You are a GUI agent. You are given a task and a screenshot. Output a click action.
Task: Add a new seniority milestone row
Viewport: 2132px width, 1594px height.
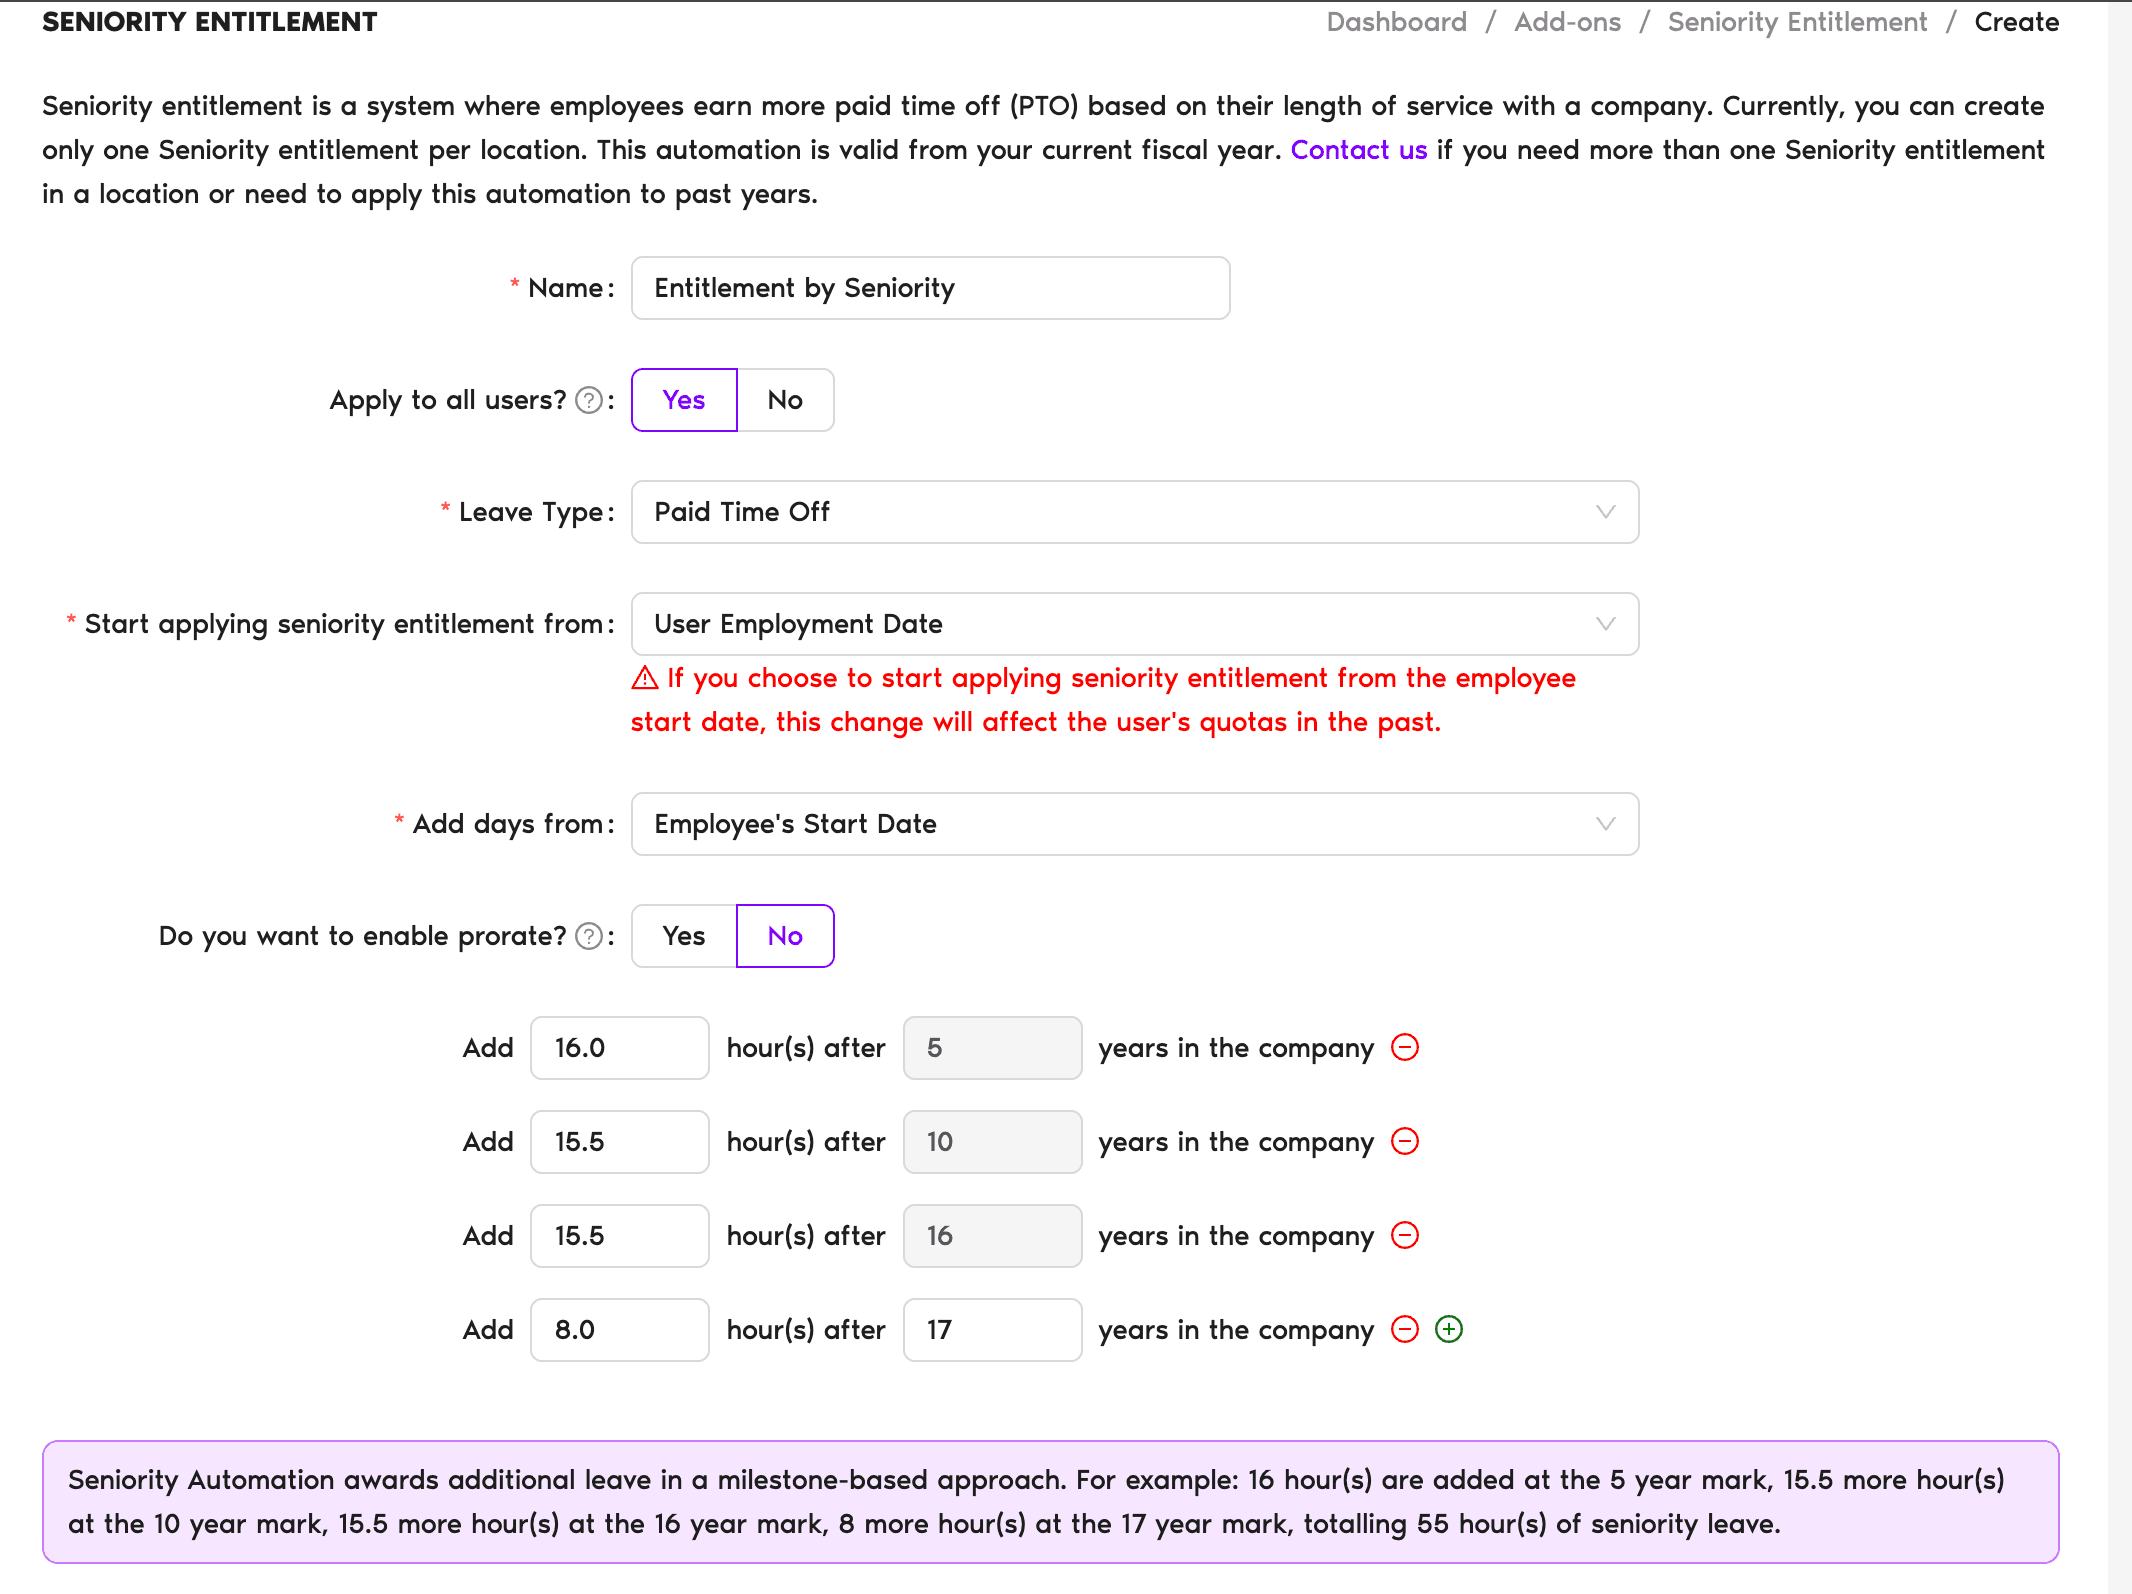[x=1449, y=1329]
